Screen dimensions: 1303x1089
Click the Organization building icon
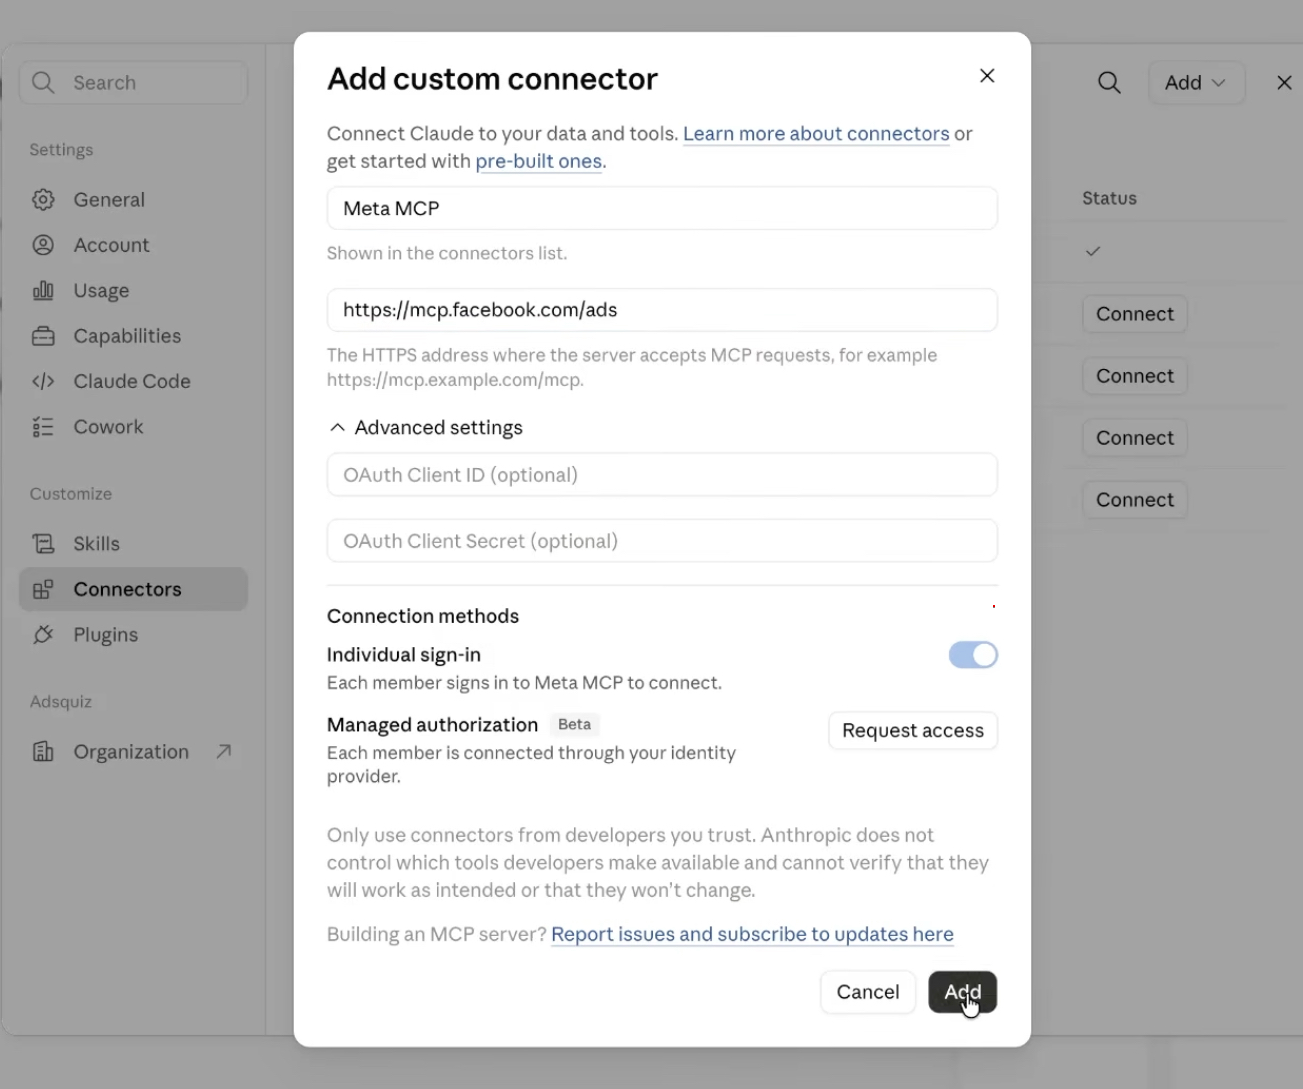click(43, 752)
